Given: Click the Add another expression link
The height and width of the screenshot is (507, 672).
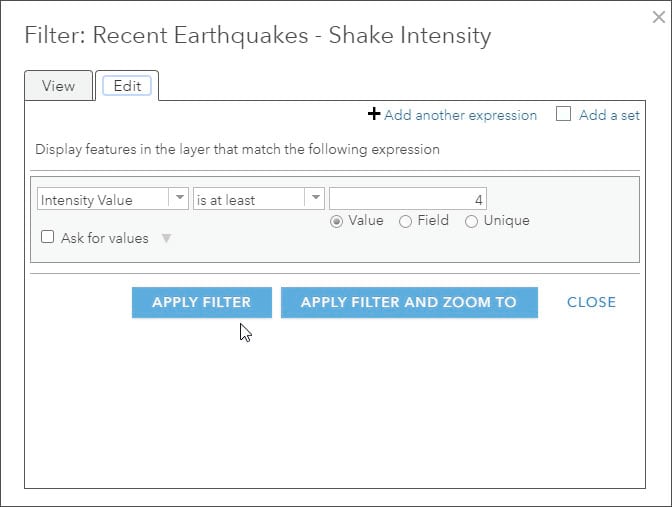Looking at the screenshot, I should coord(460,115).
